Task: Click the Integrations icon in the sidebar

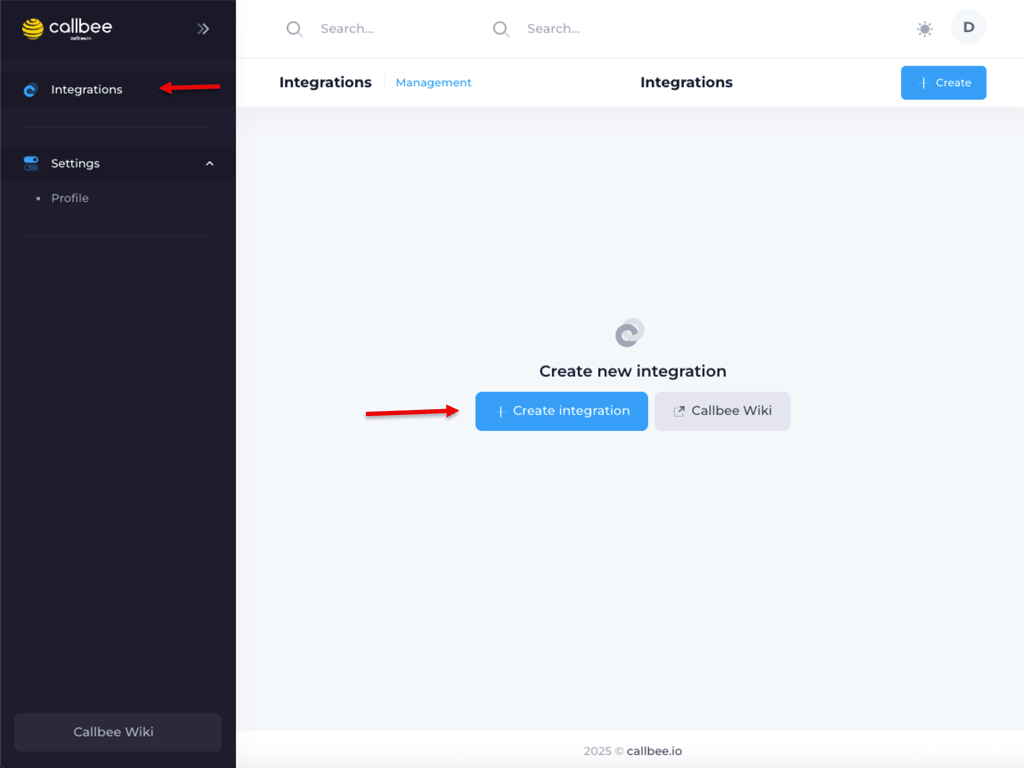Action: pyautogui.click(x=30, y=90)
